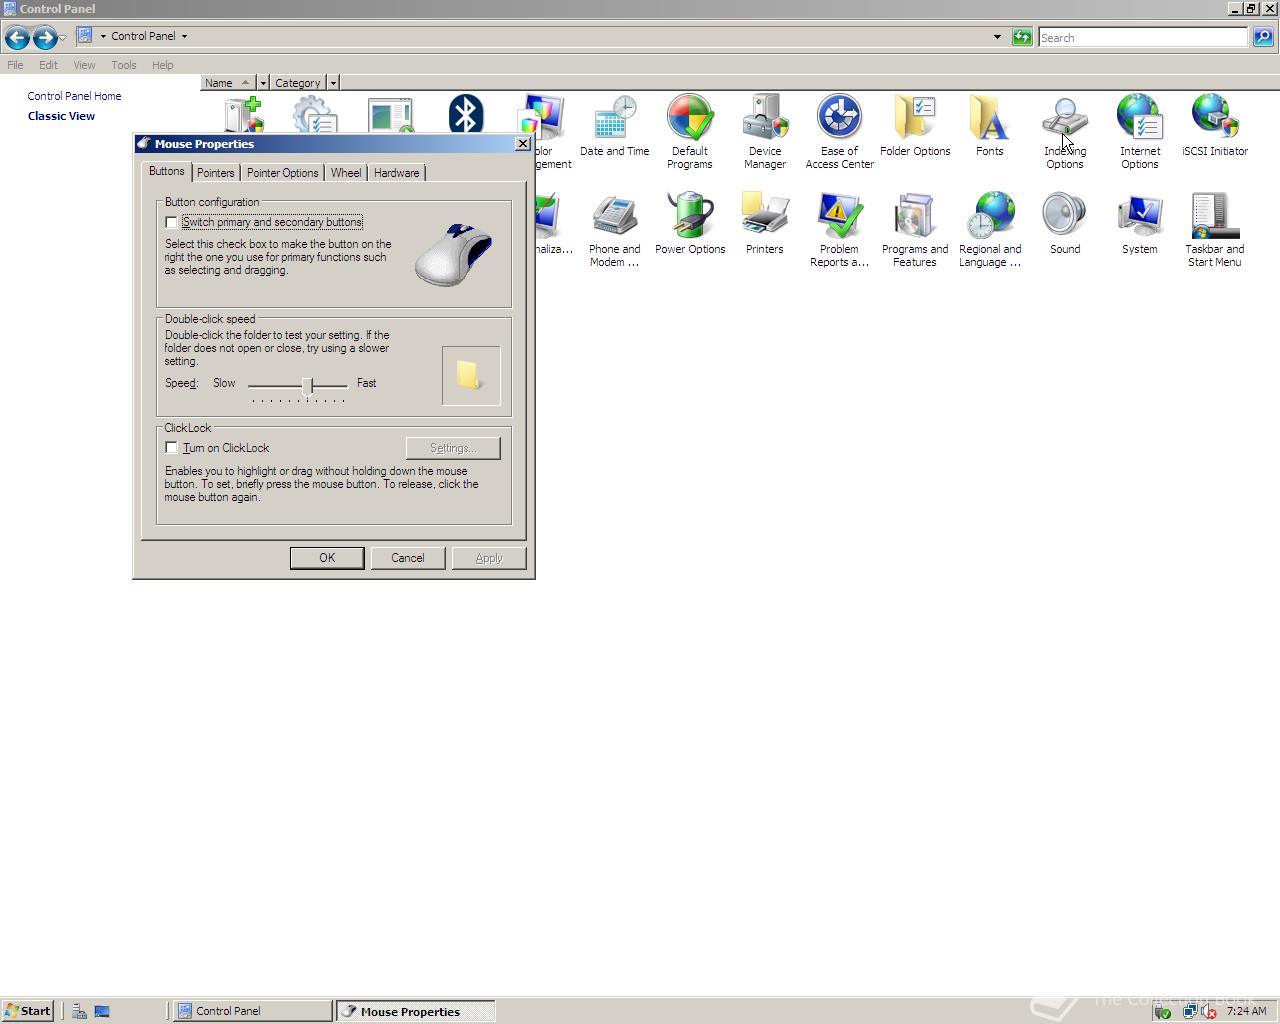Open Administrative Tools gear icon
This screenshot has width=1280, height=1024.
point(315,114)
